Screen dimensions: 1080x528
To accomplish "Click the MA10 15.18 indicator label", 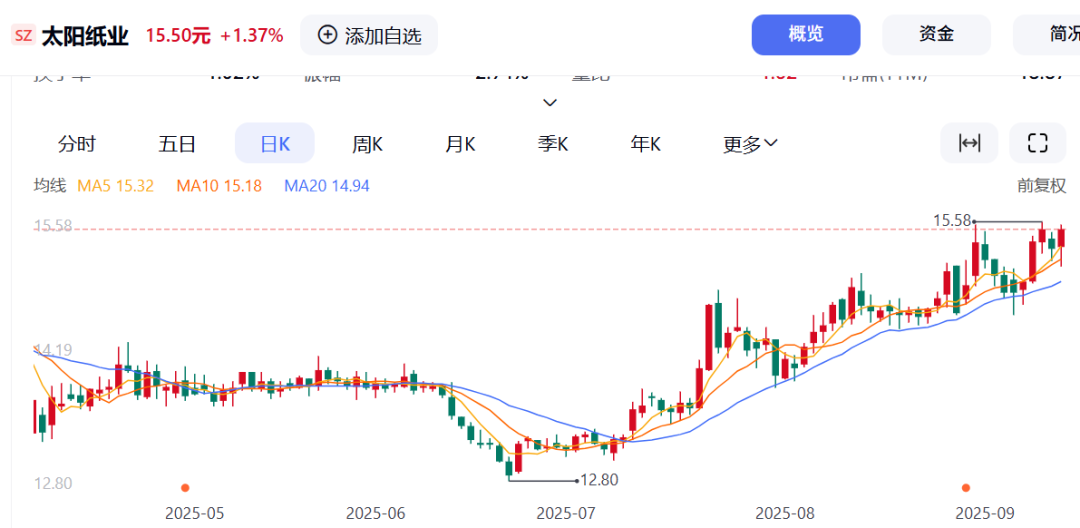I will tap(220, 185).
